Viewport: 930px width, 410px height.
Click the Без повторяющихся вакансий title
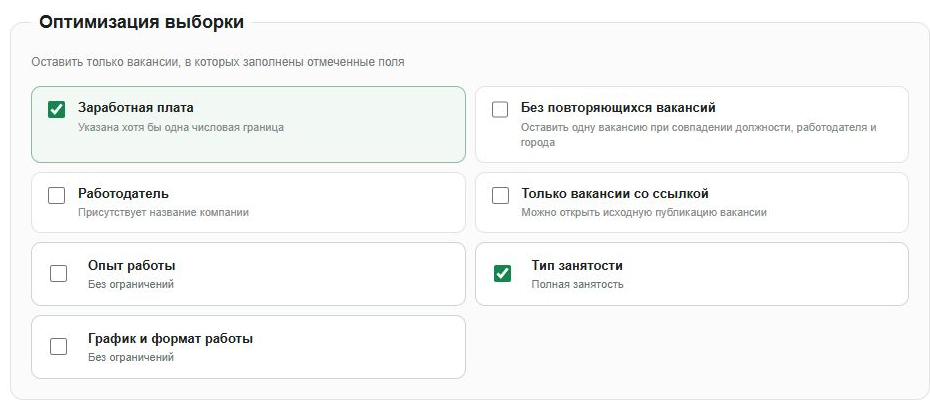coord(618,108)
